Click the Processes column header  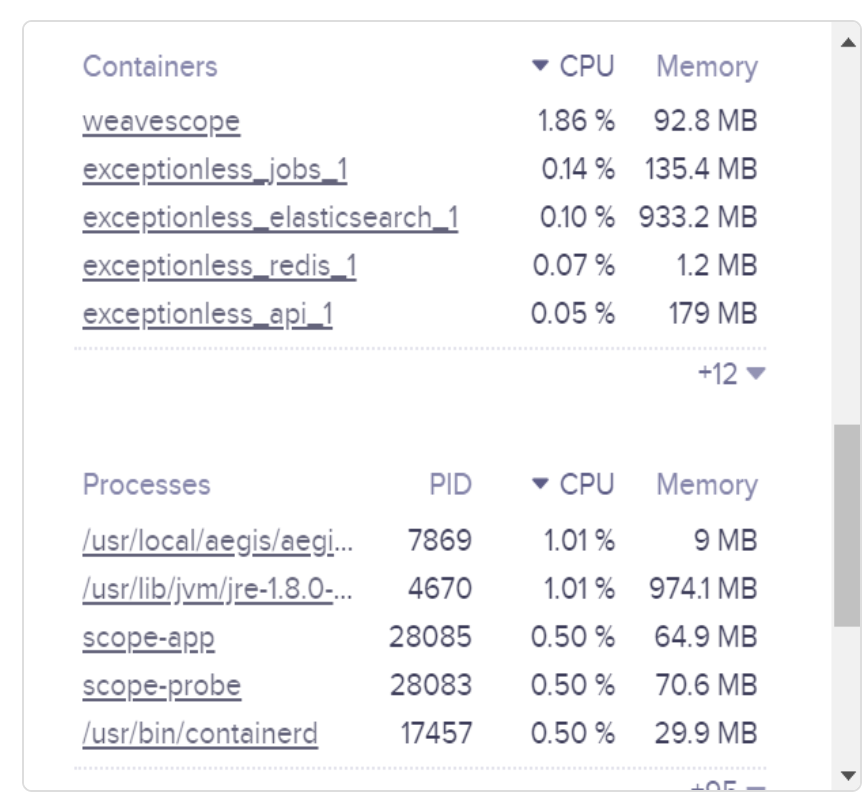[x=147, y=485]
